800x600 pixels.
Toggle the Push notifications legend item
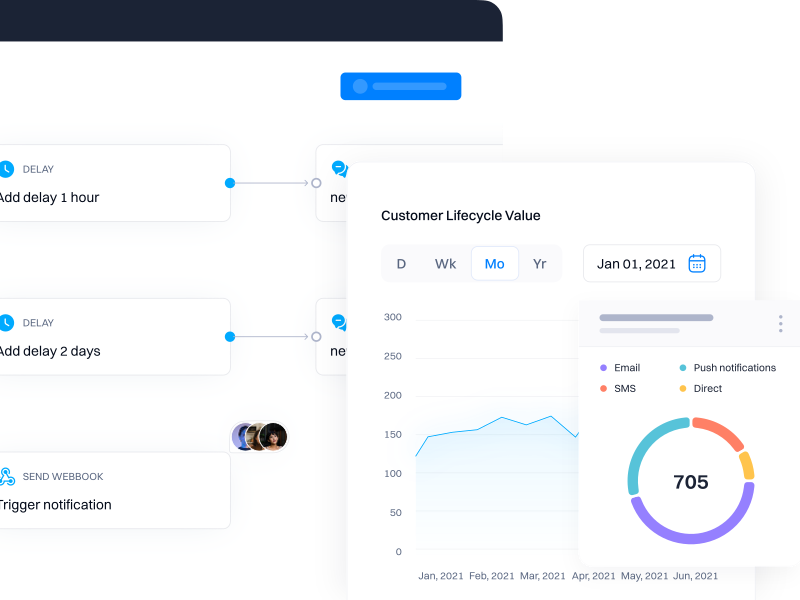(x=734, y=368)
